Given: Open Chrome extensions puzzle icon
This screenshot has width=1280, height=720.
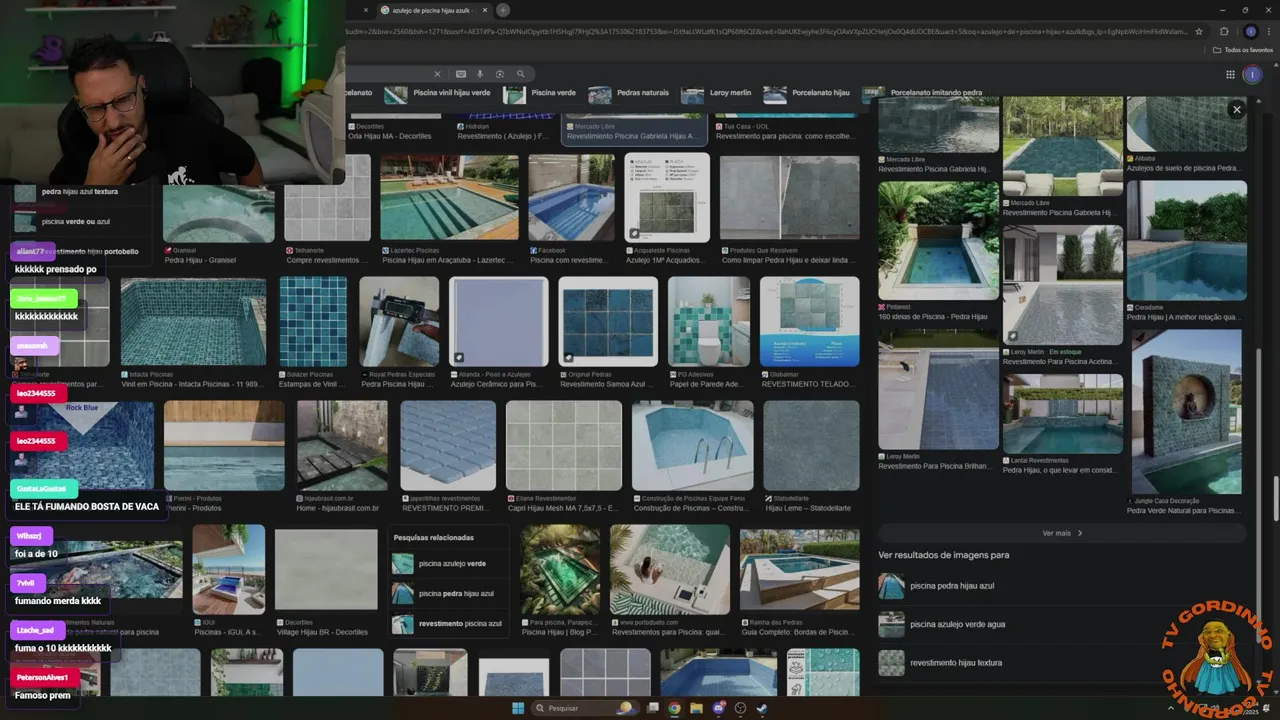Looking at the screenshot, I should coord(1224,31).
